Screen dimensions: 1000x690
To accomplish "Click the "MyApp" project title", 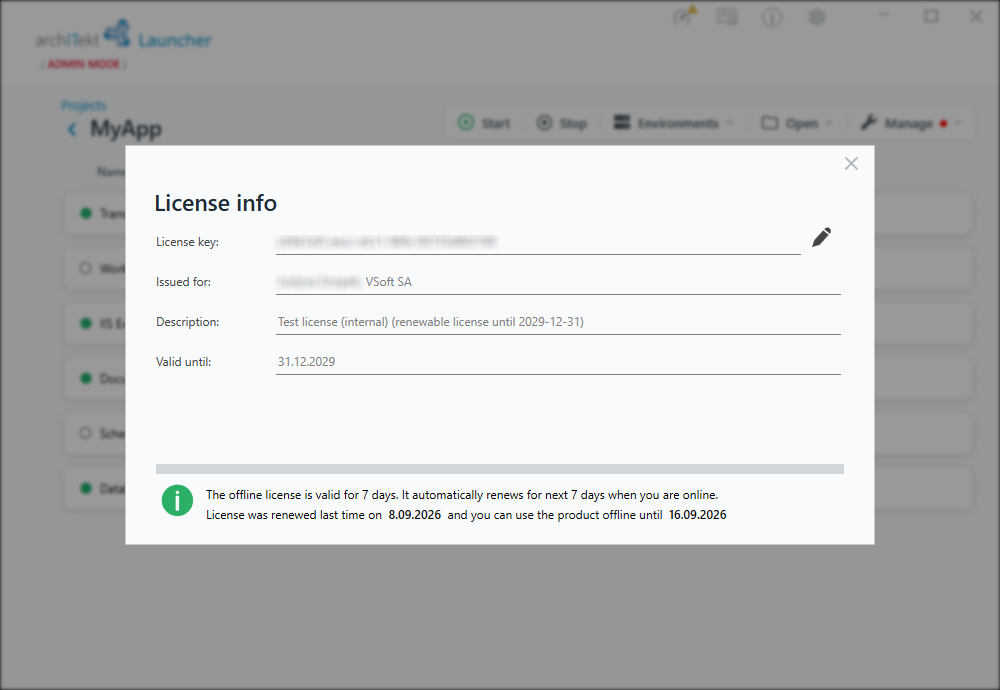I will pos(126,129).
